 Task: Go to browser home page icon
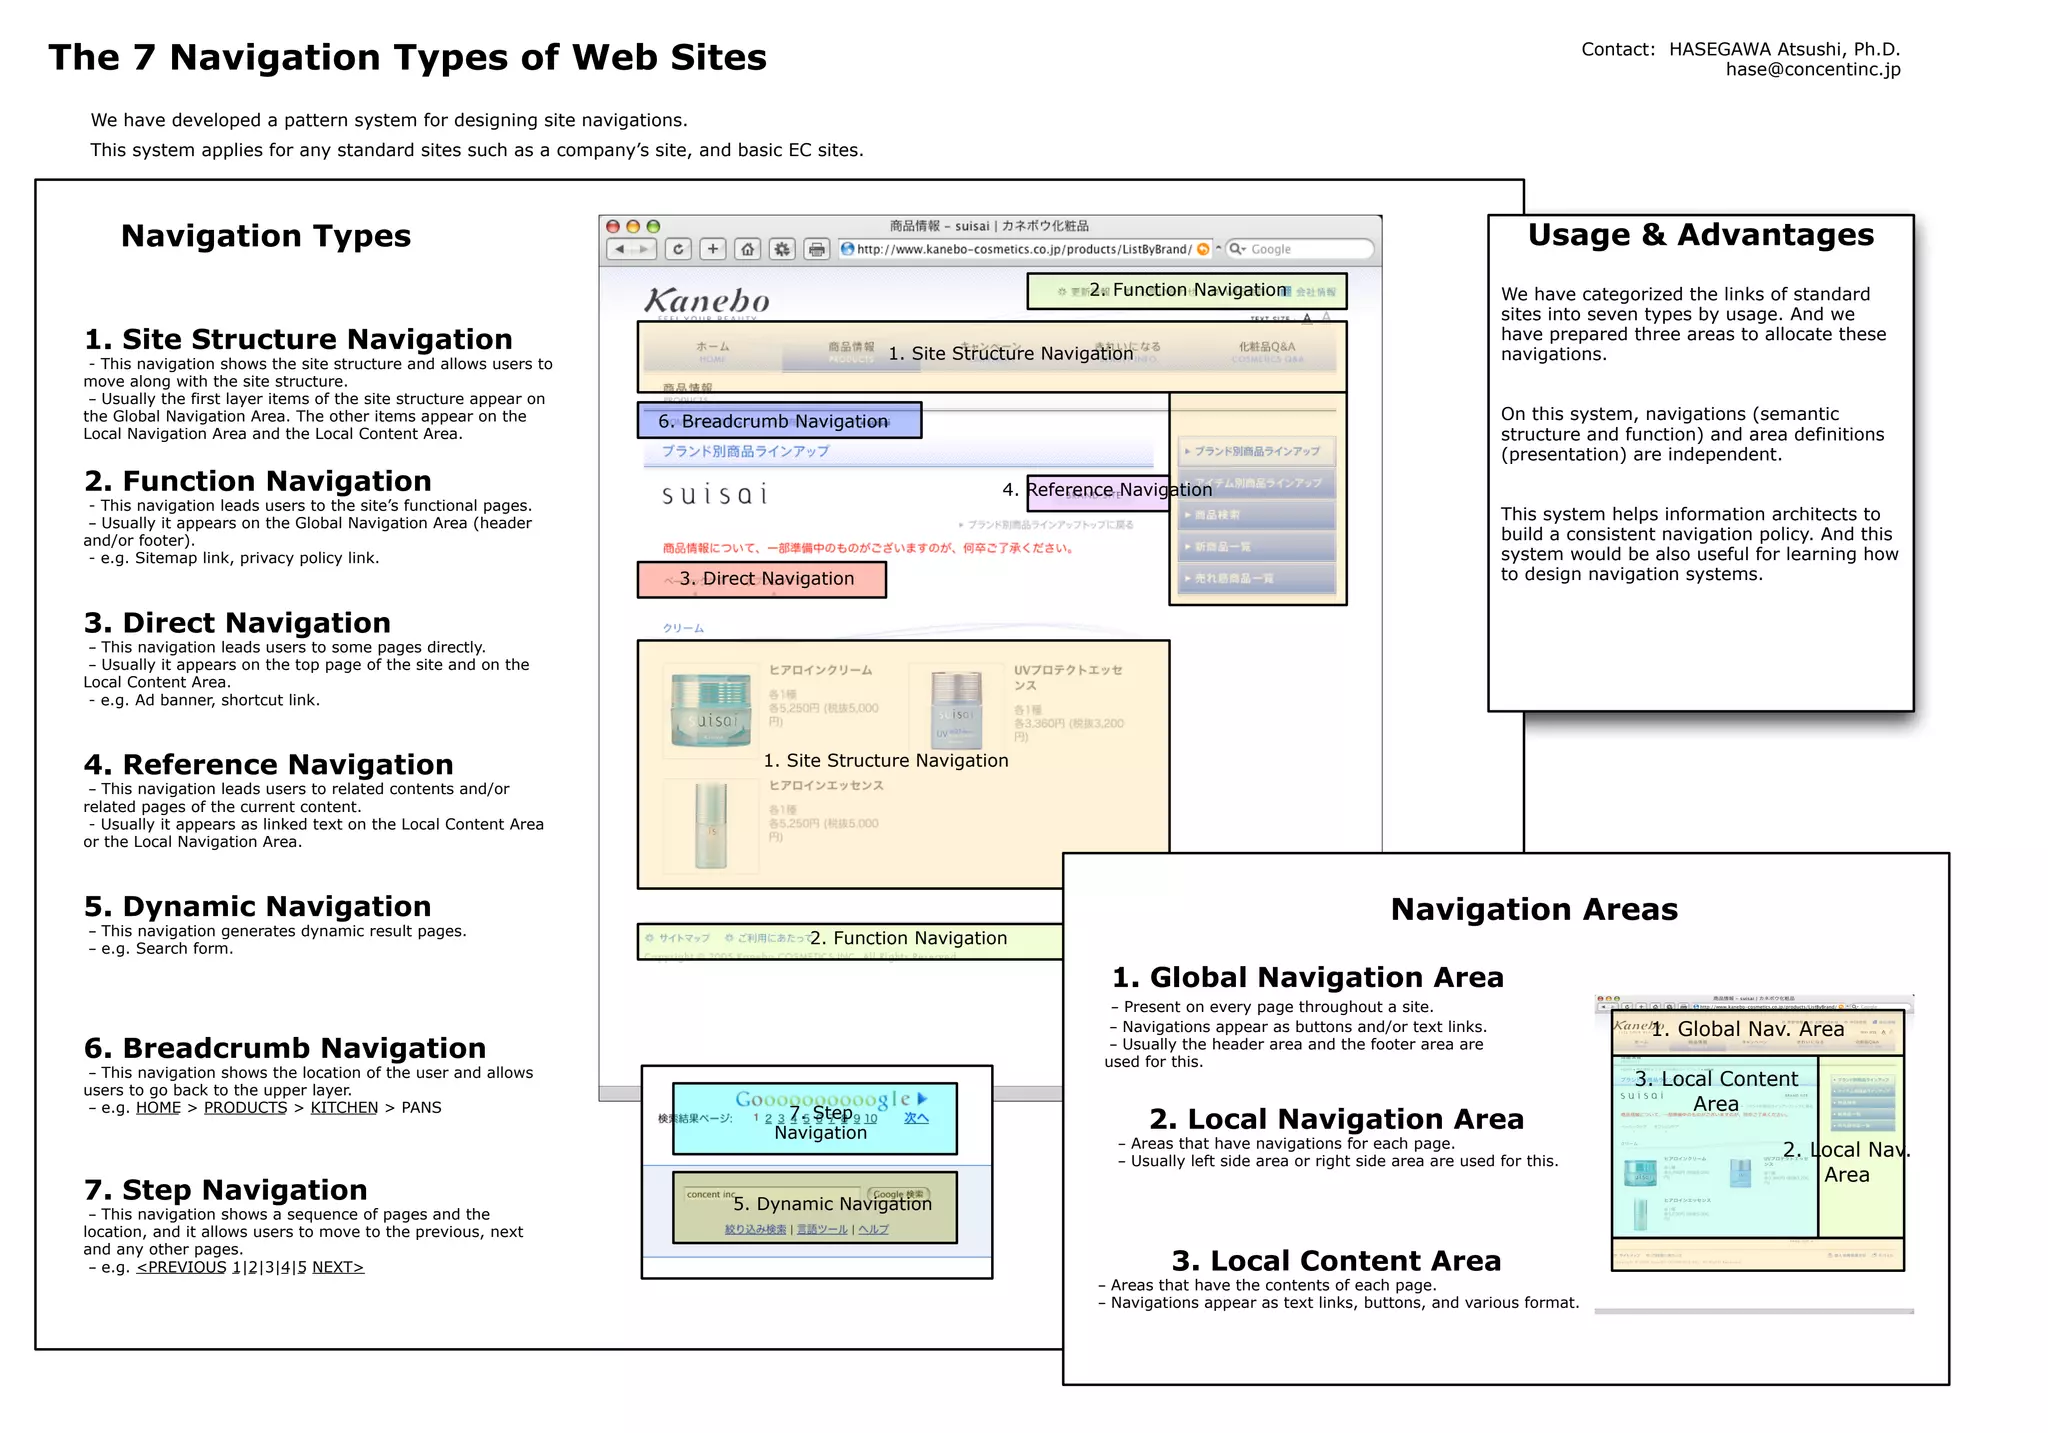pyautogui.click(x=747, y=249)
